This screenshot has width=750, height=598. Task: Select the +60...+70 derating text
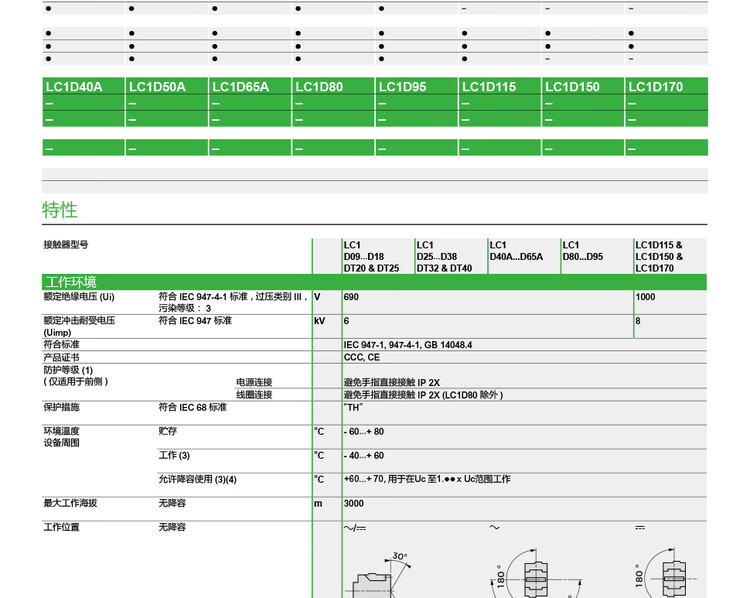427,479
